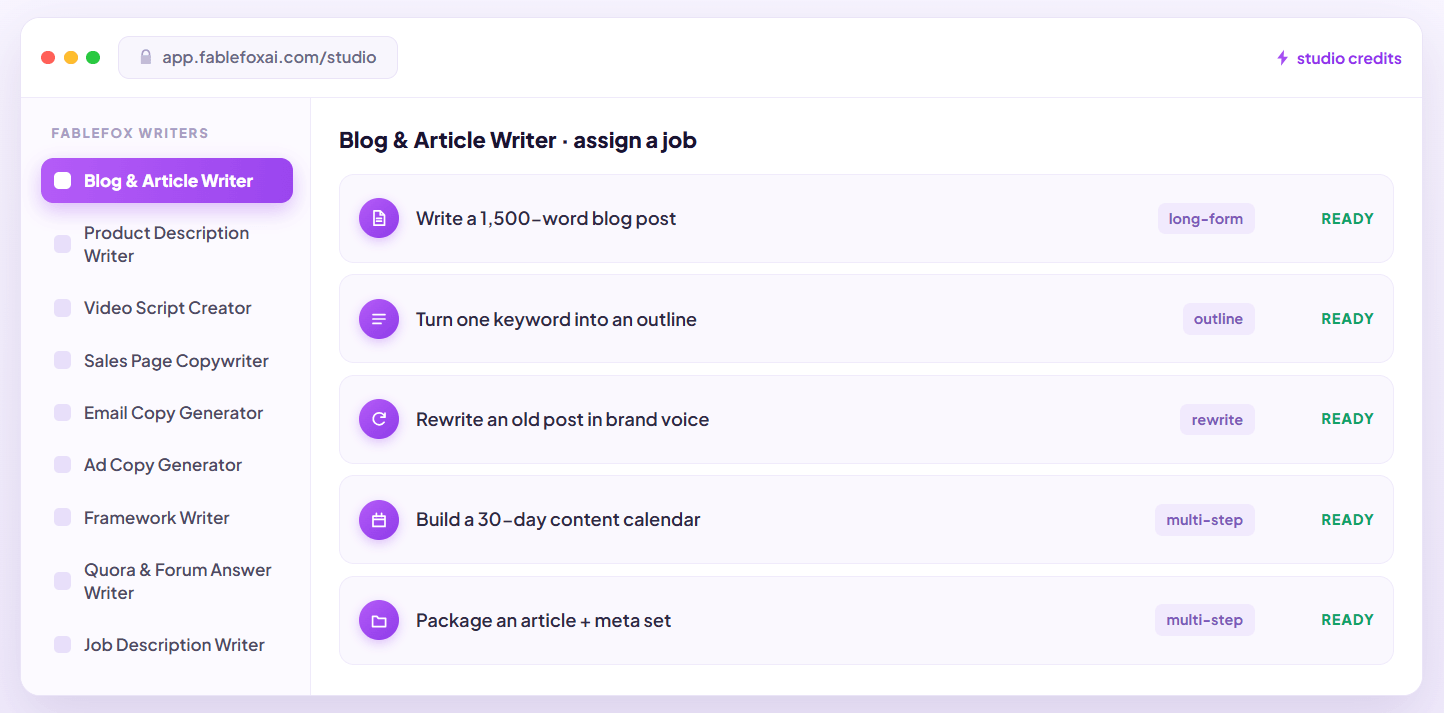Click the lines icon beside Turn one keyword into an outline
This screenshot has height=713, width=1444.
point(379,319)
